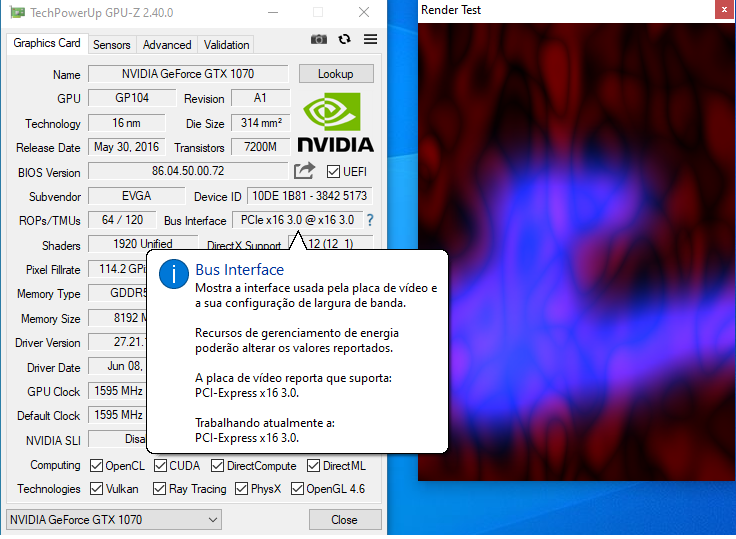
Task: Click the Name field NVIDIA GeForce GTX 1070
Action: (x=188, y=74)
